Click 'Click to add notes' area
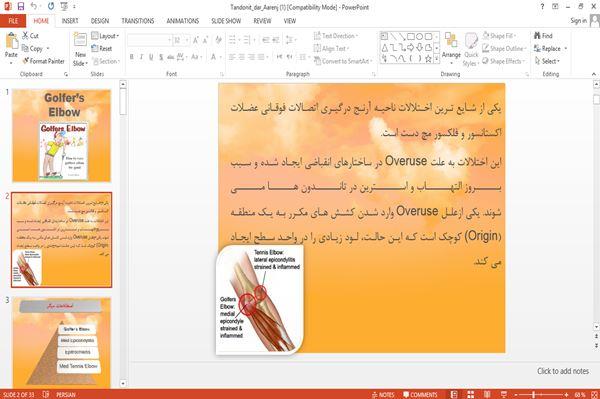This screenshot has width=600, height=399. point(562,371)
